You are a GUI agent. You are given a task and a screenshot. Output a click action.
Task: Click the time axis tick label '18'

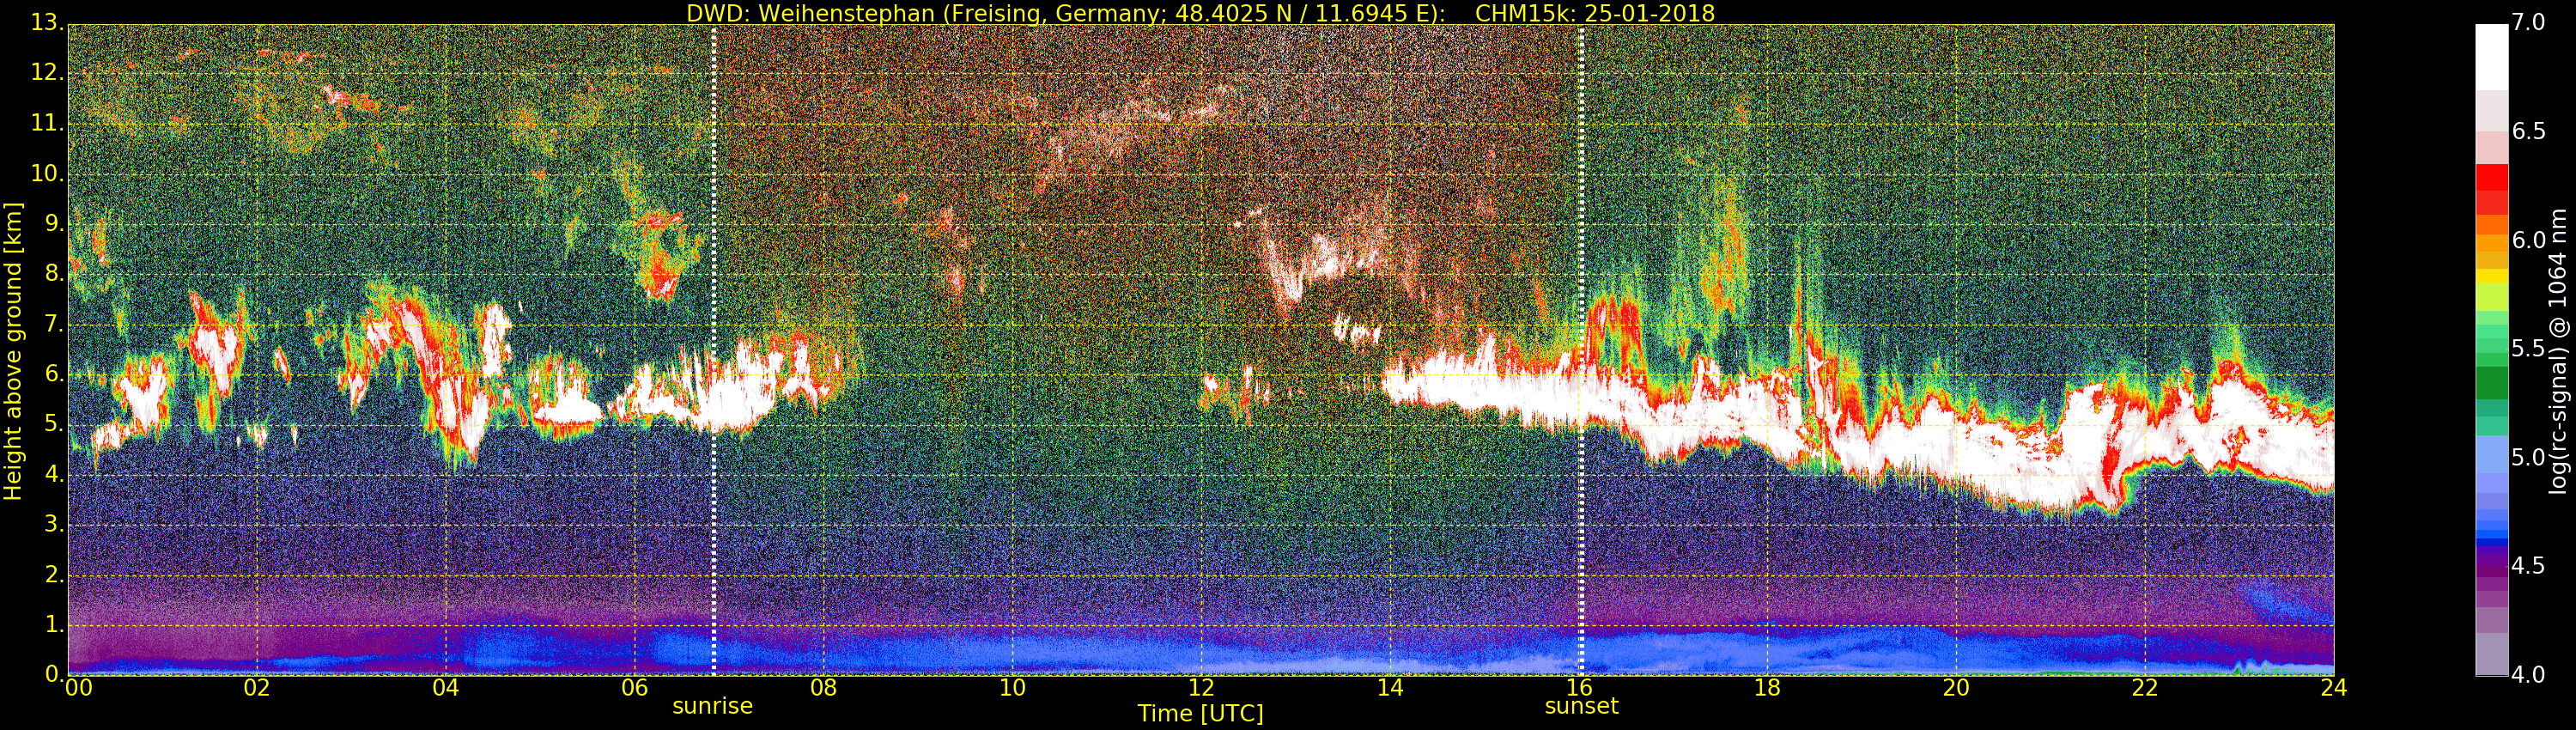pyautogui.click(x=1768, y=688)
